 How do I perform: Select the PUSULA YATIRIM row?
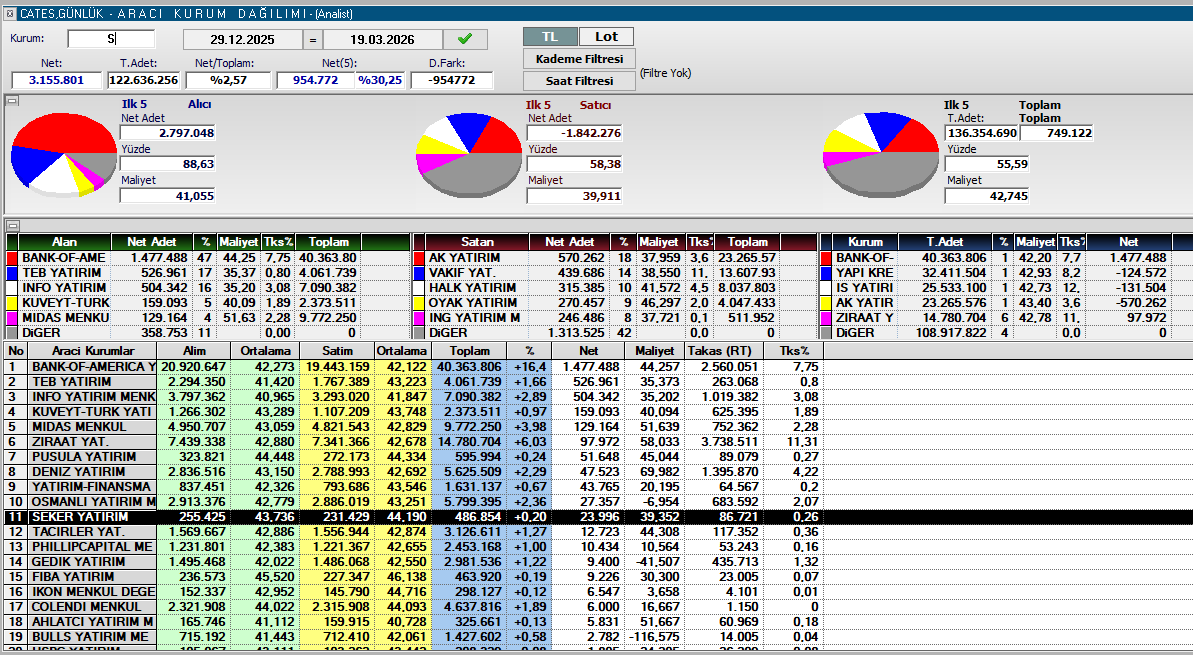(414, 456)
